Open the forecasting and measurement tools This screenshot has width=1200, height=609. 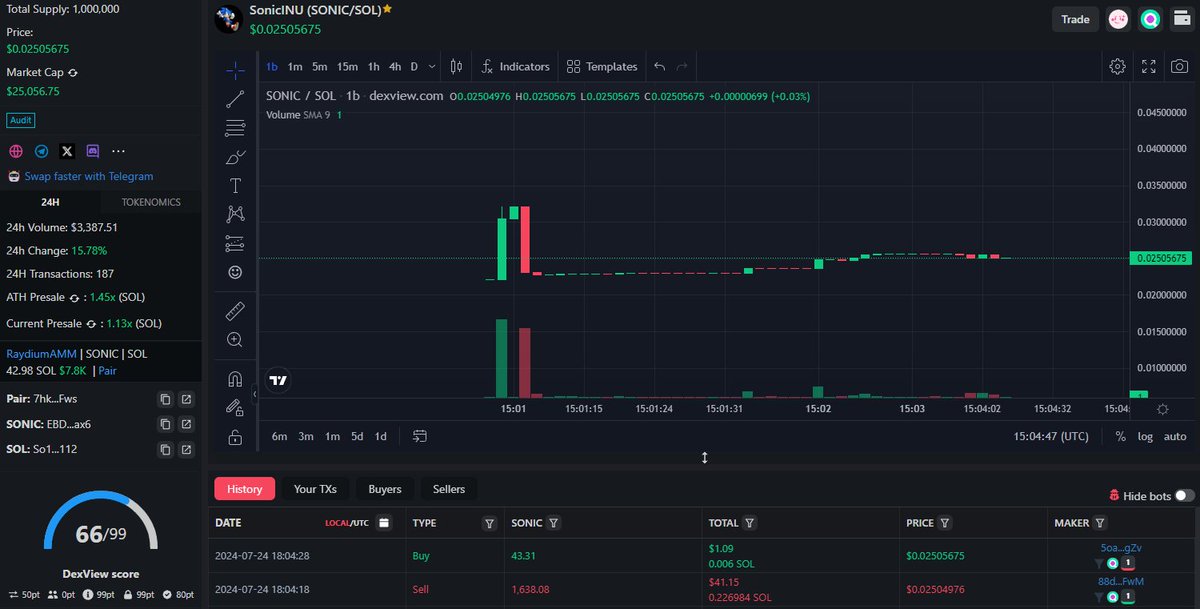click(235, 242)
